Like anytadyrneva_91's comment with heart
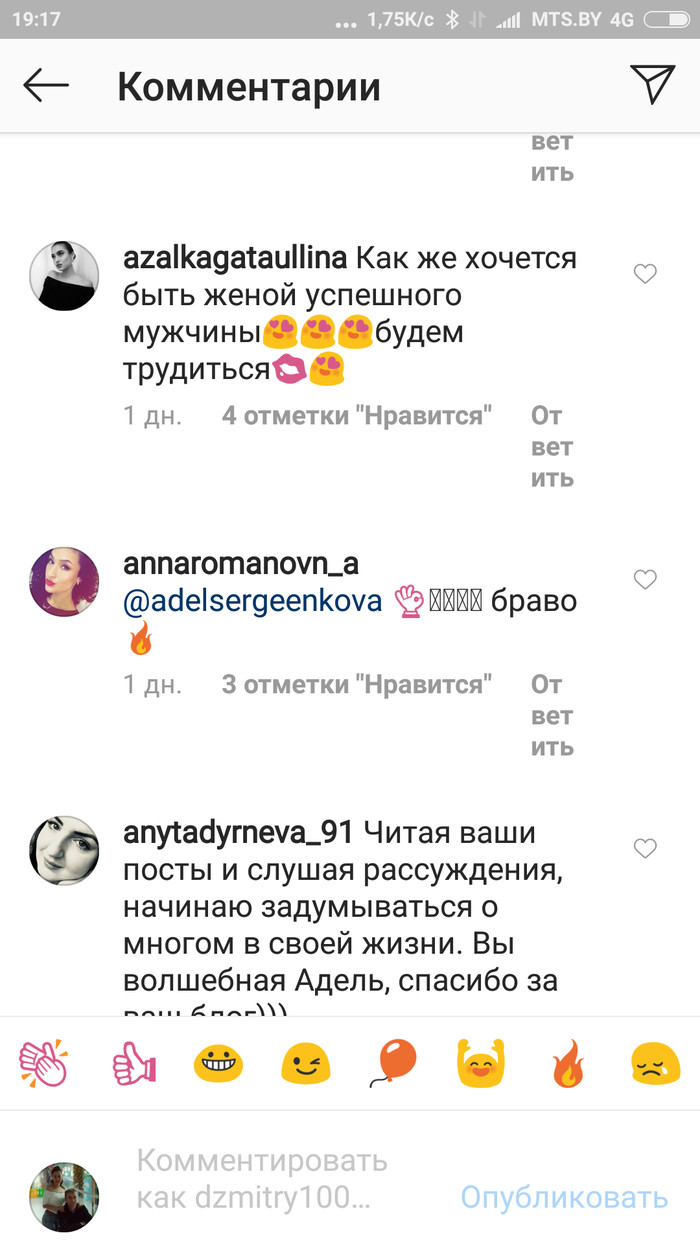Viewport: 700px width, 1244px height. (646, 849)
